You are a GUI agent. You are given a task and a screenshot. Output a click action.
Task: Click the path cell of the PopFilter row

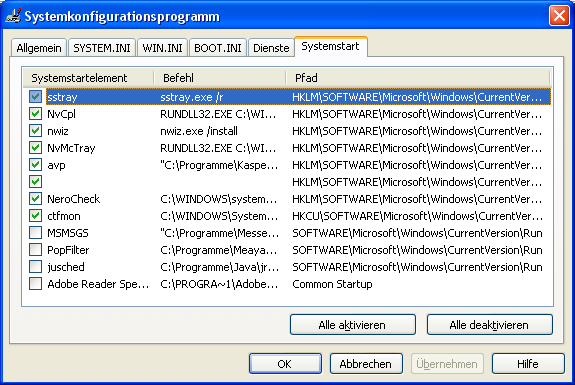417,250
